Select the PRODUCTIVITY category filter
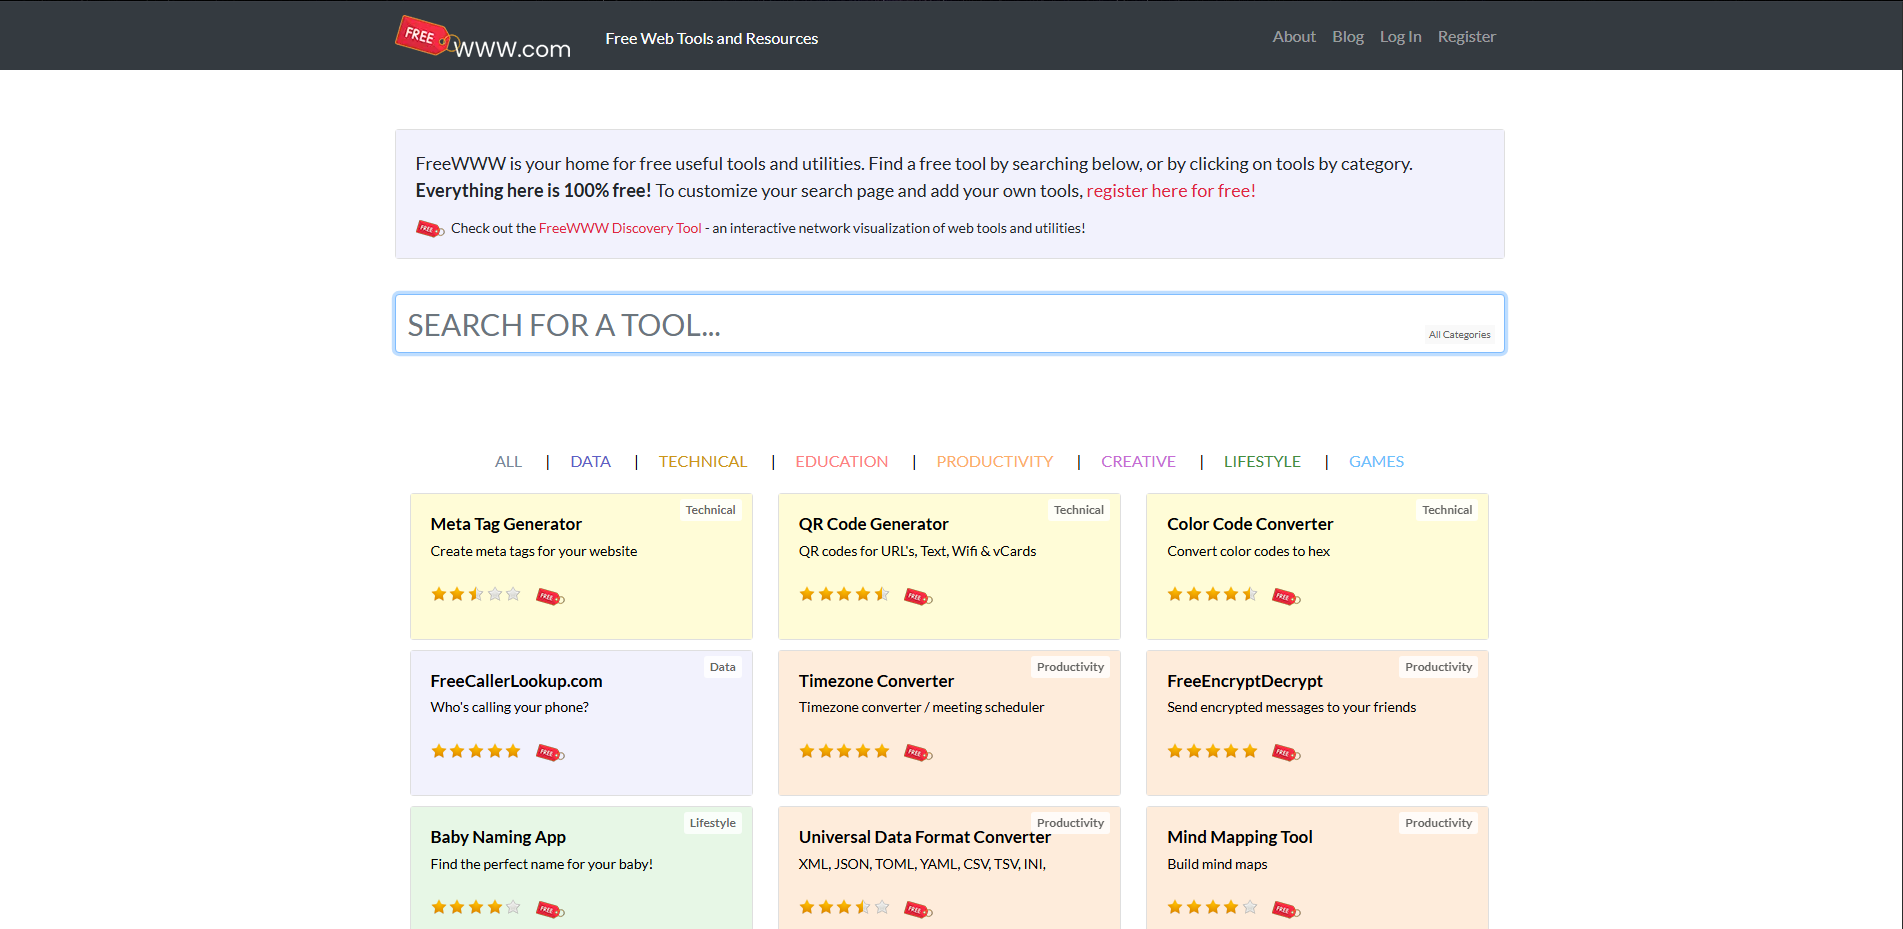The width and height of the screenshot is (1903, 929). tap(994, 462)
